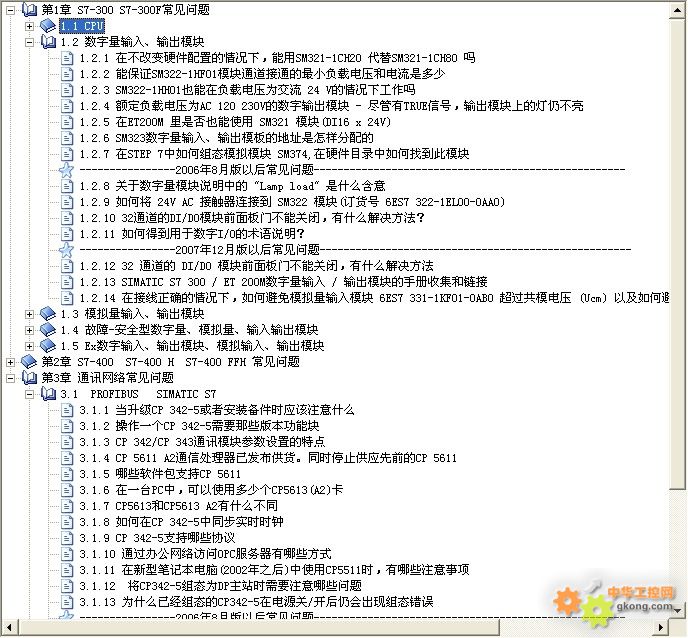The image size is (688, 638).
Task: Click the horizontal scrollbar thumb
Action: tap(258, 627)
